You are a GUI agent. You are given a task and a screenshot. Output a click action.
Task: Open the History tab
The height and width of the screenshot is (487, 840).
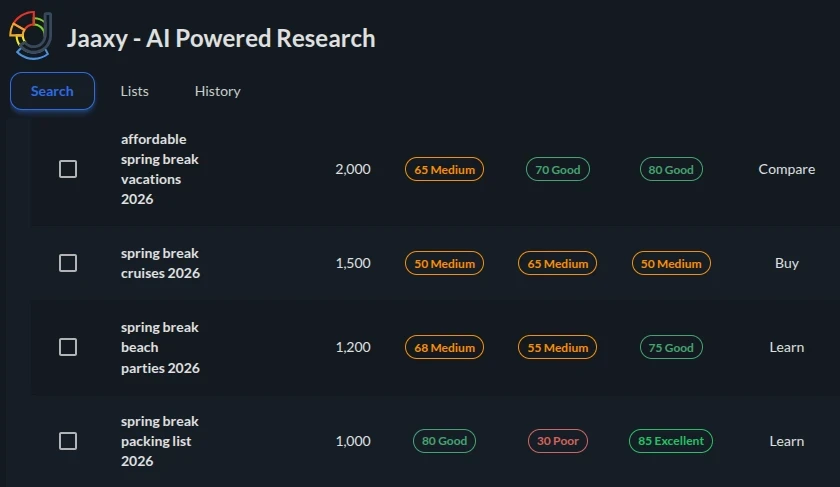[217, 91]
